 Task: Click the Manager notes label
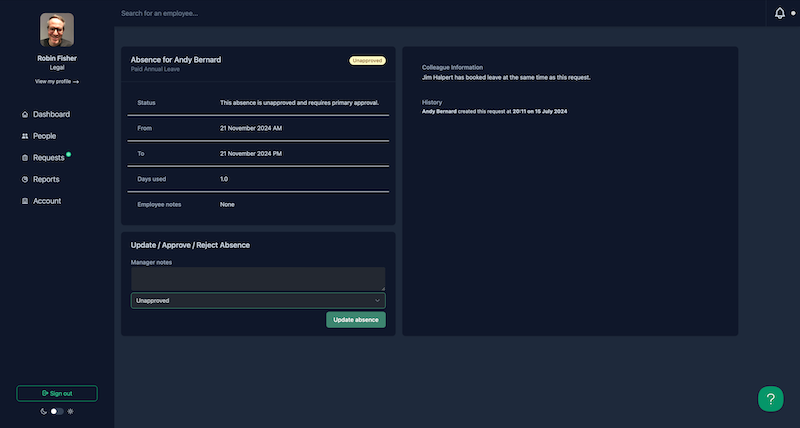pyautogui.click(x=151, y=262)
